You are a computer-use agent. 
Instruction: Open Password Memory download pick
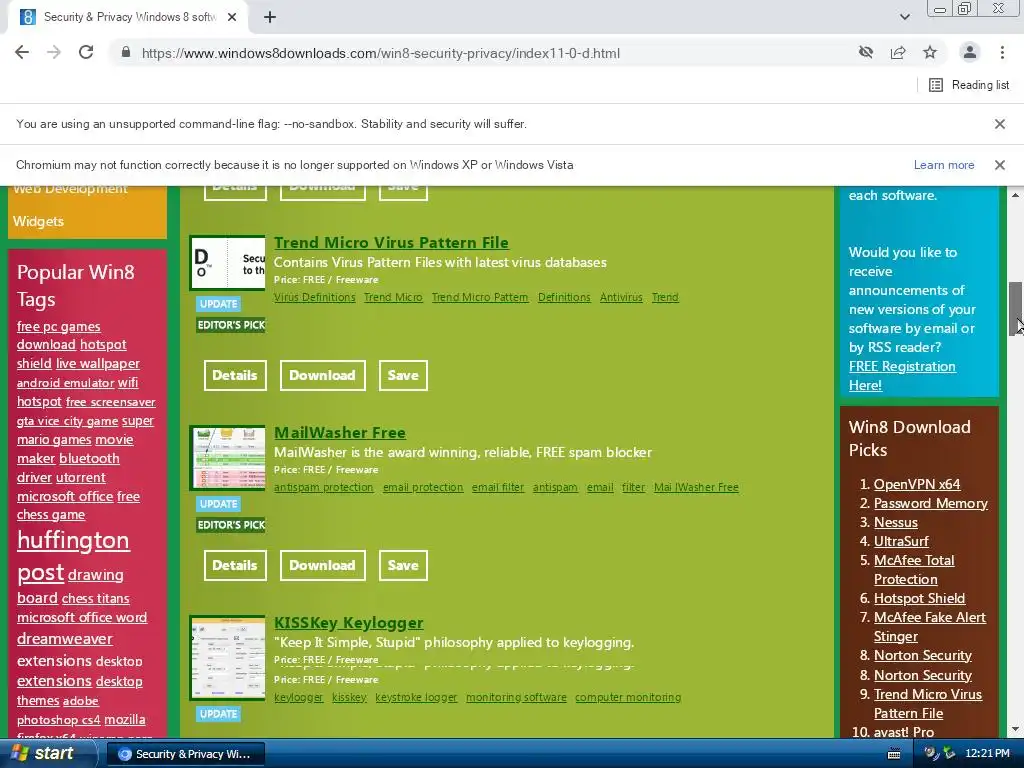[931, 503]
